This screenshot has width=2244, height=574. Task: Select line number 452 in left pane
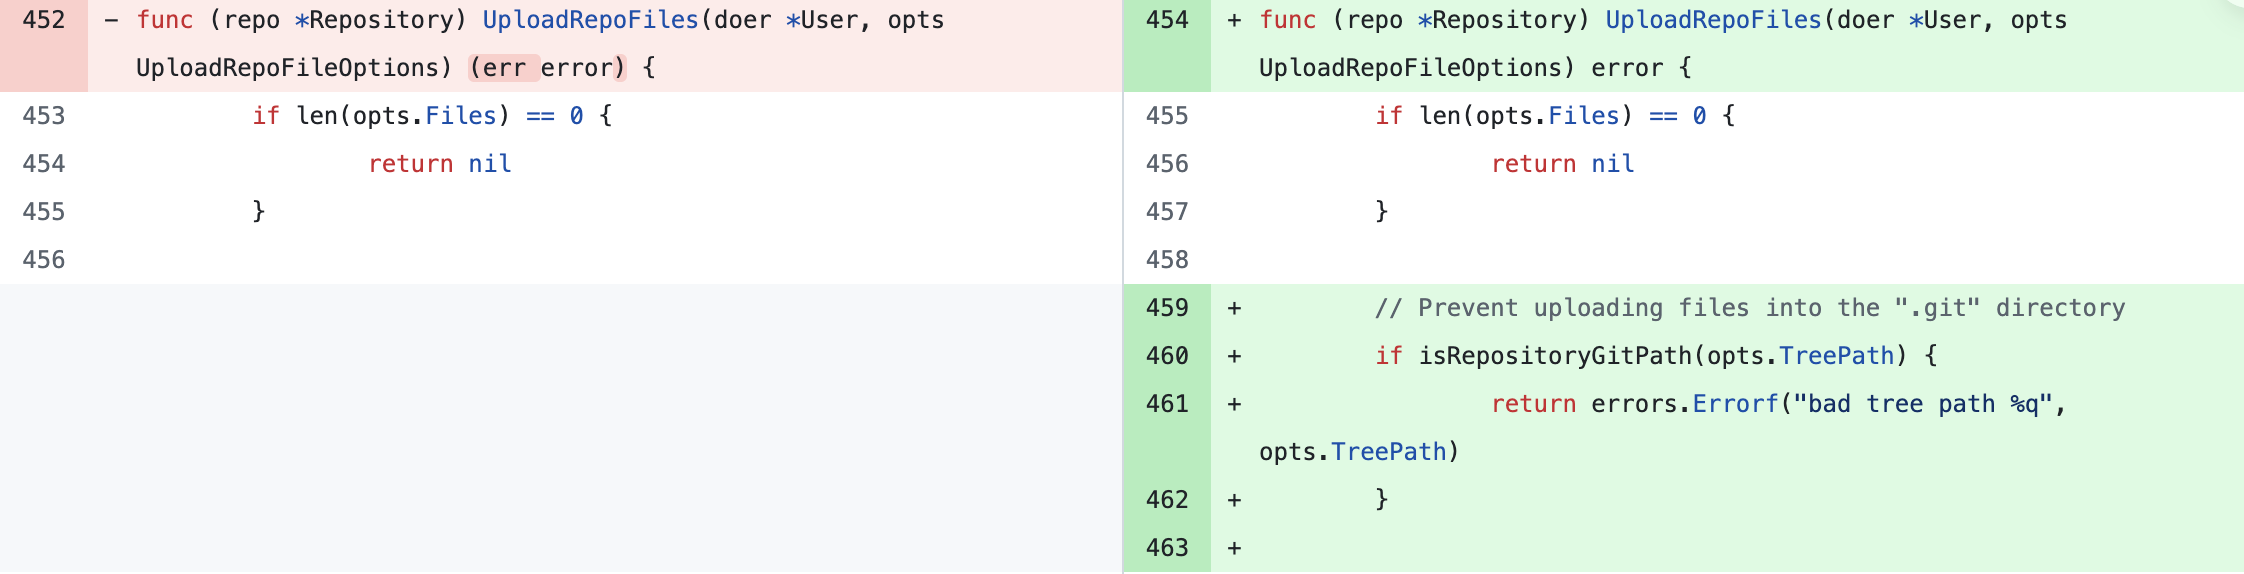tap(44, 20)
